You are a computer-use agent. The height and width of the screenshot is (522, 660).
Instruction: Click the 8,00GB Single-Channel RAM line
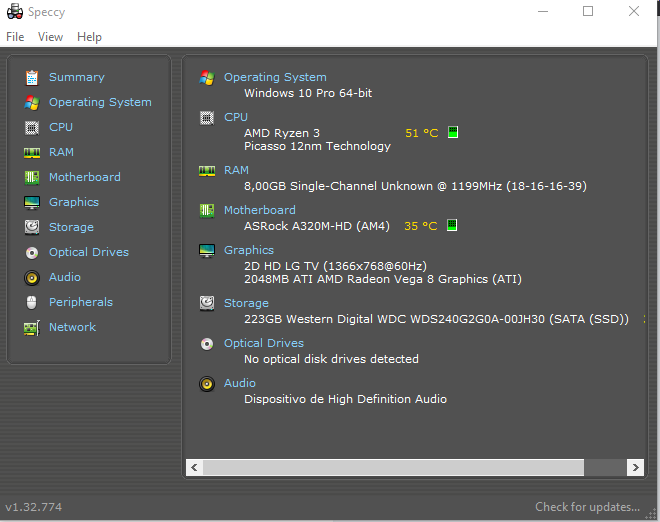pyautogui.click(x=415, y=186)
